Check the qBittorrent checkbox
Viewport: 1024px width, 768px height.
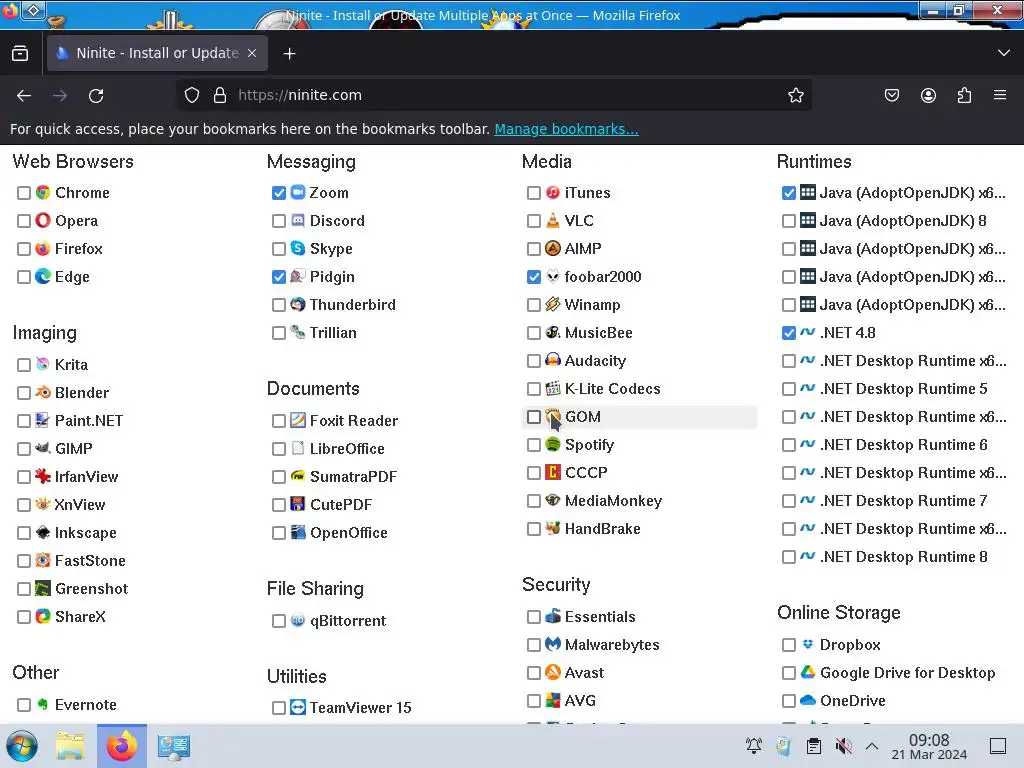(x=279, y=620)
